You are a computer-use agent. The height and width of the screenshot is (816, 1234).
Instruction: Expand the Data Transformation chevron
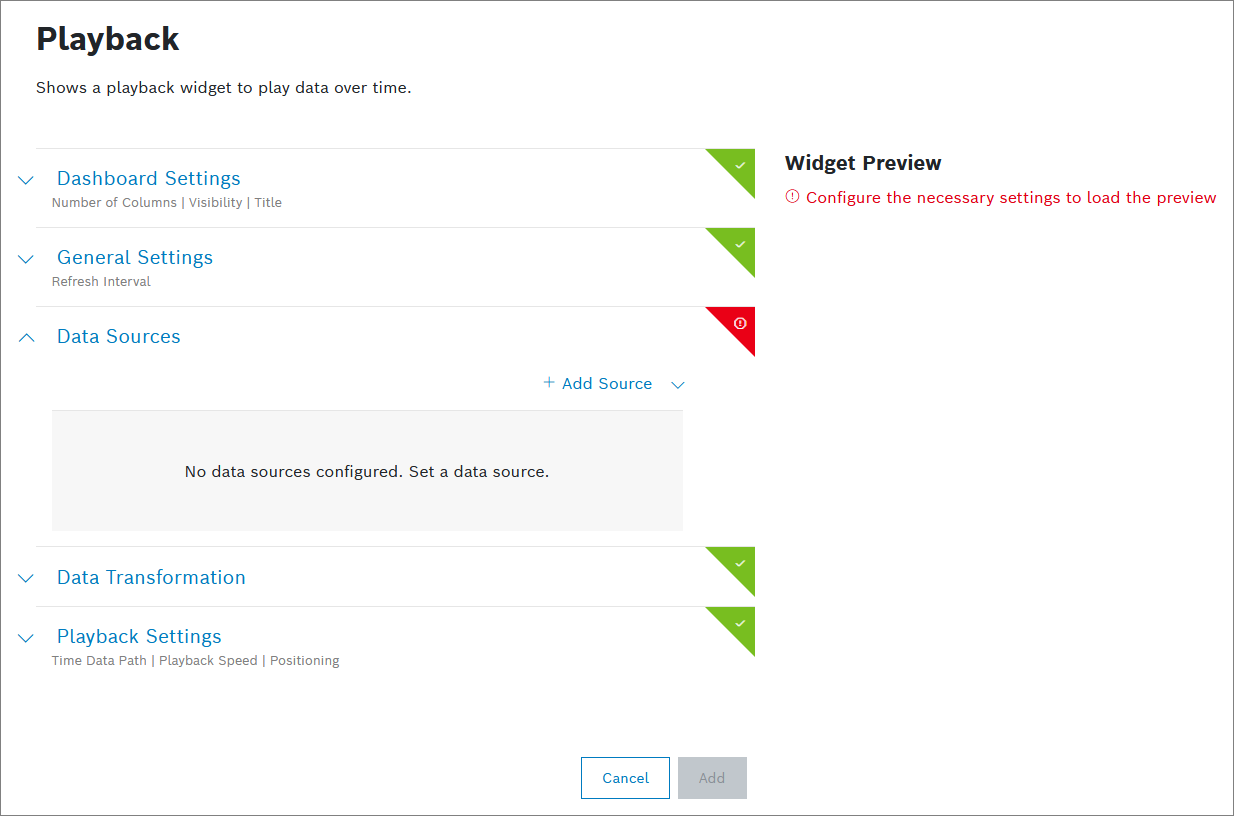point(26,579)
